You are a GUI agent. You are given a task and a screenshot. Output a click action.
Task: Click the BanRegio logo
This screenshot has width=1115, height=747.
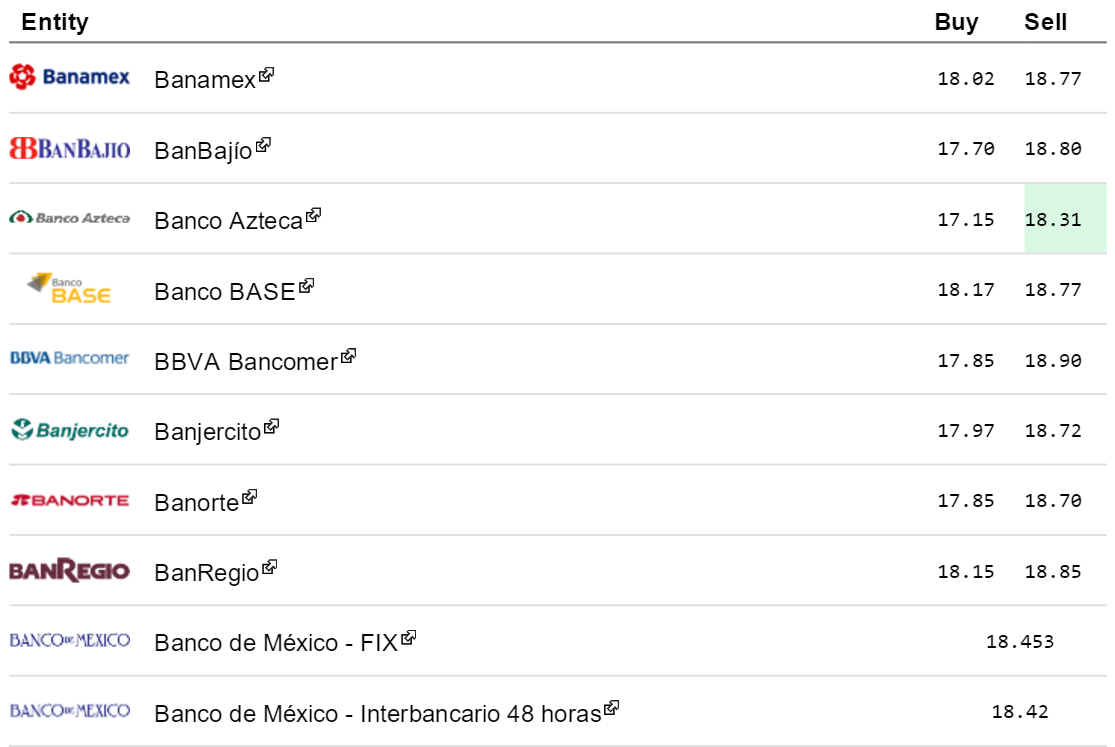[x=69, y=571]
